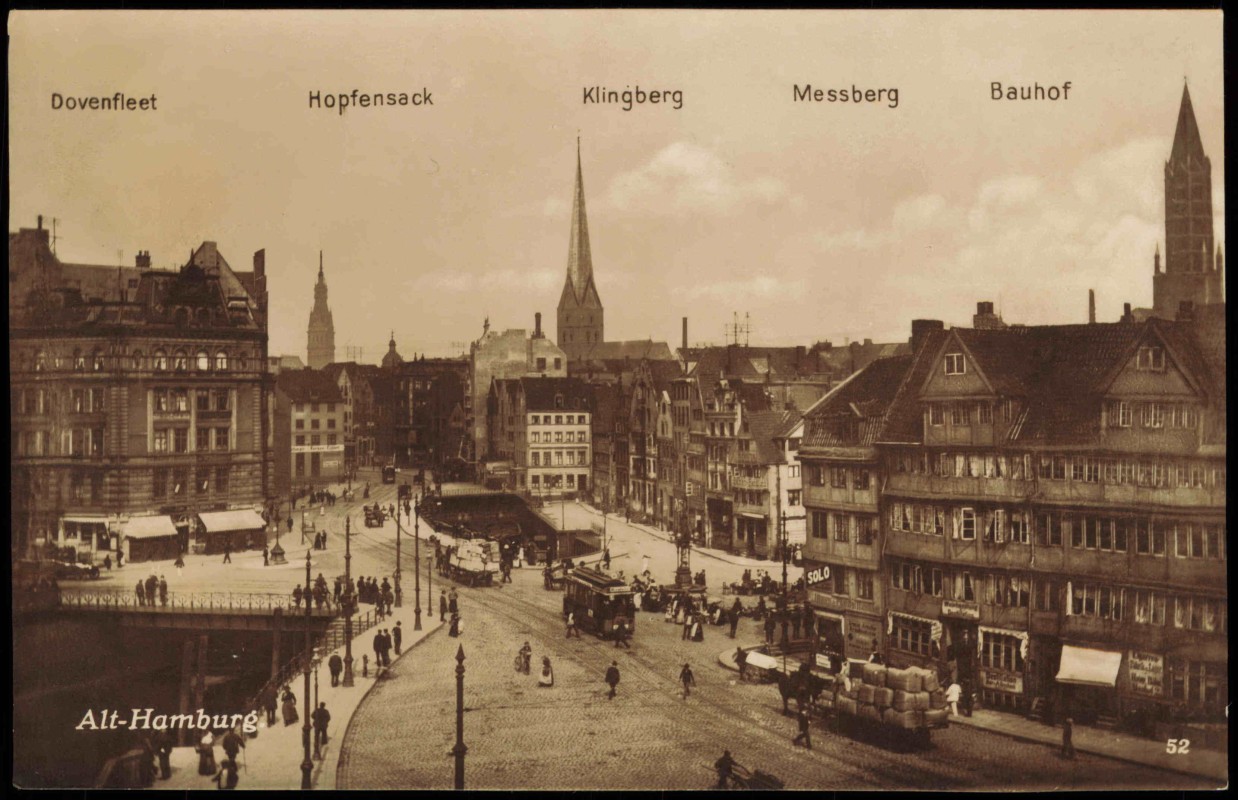Click the Dovenfleet street label
The image size is (1238, 800).
click(x=104, y=101)
